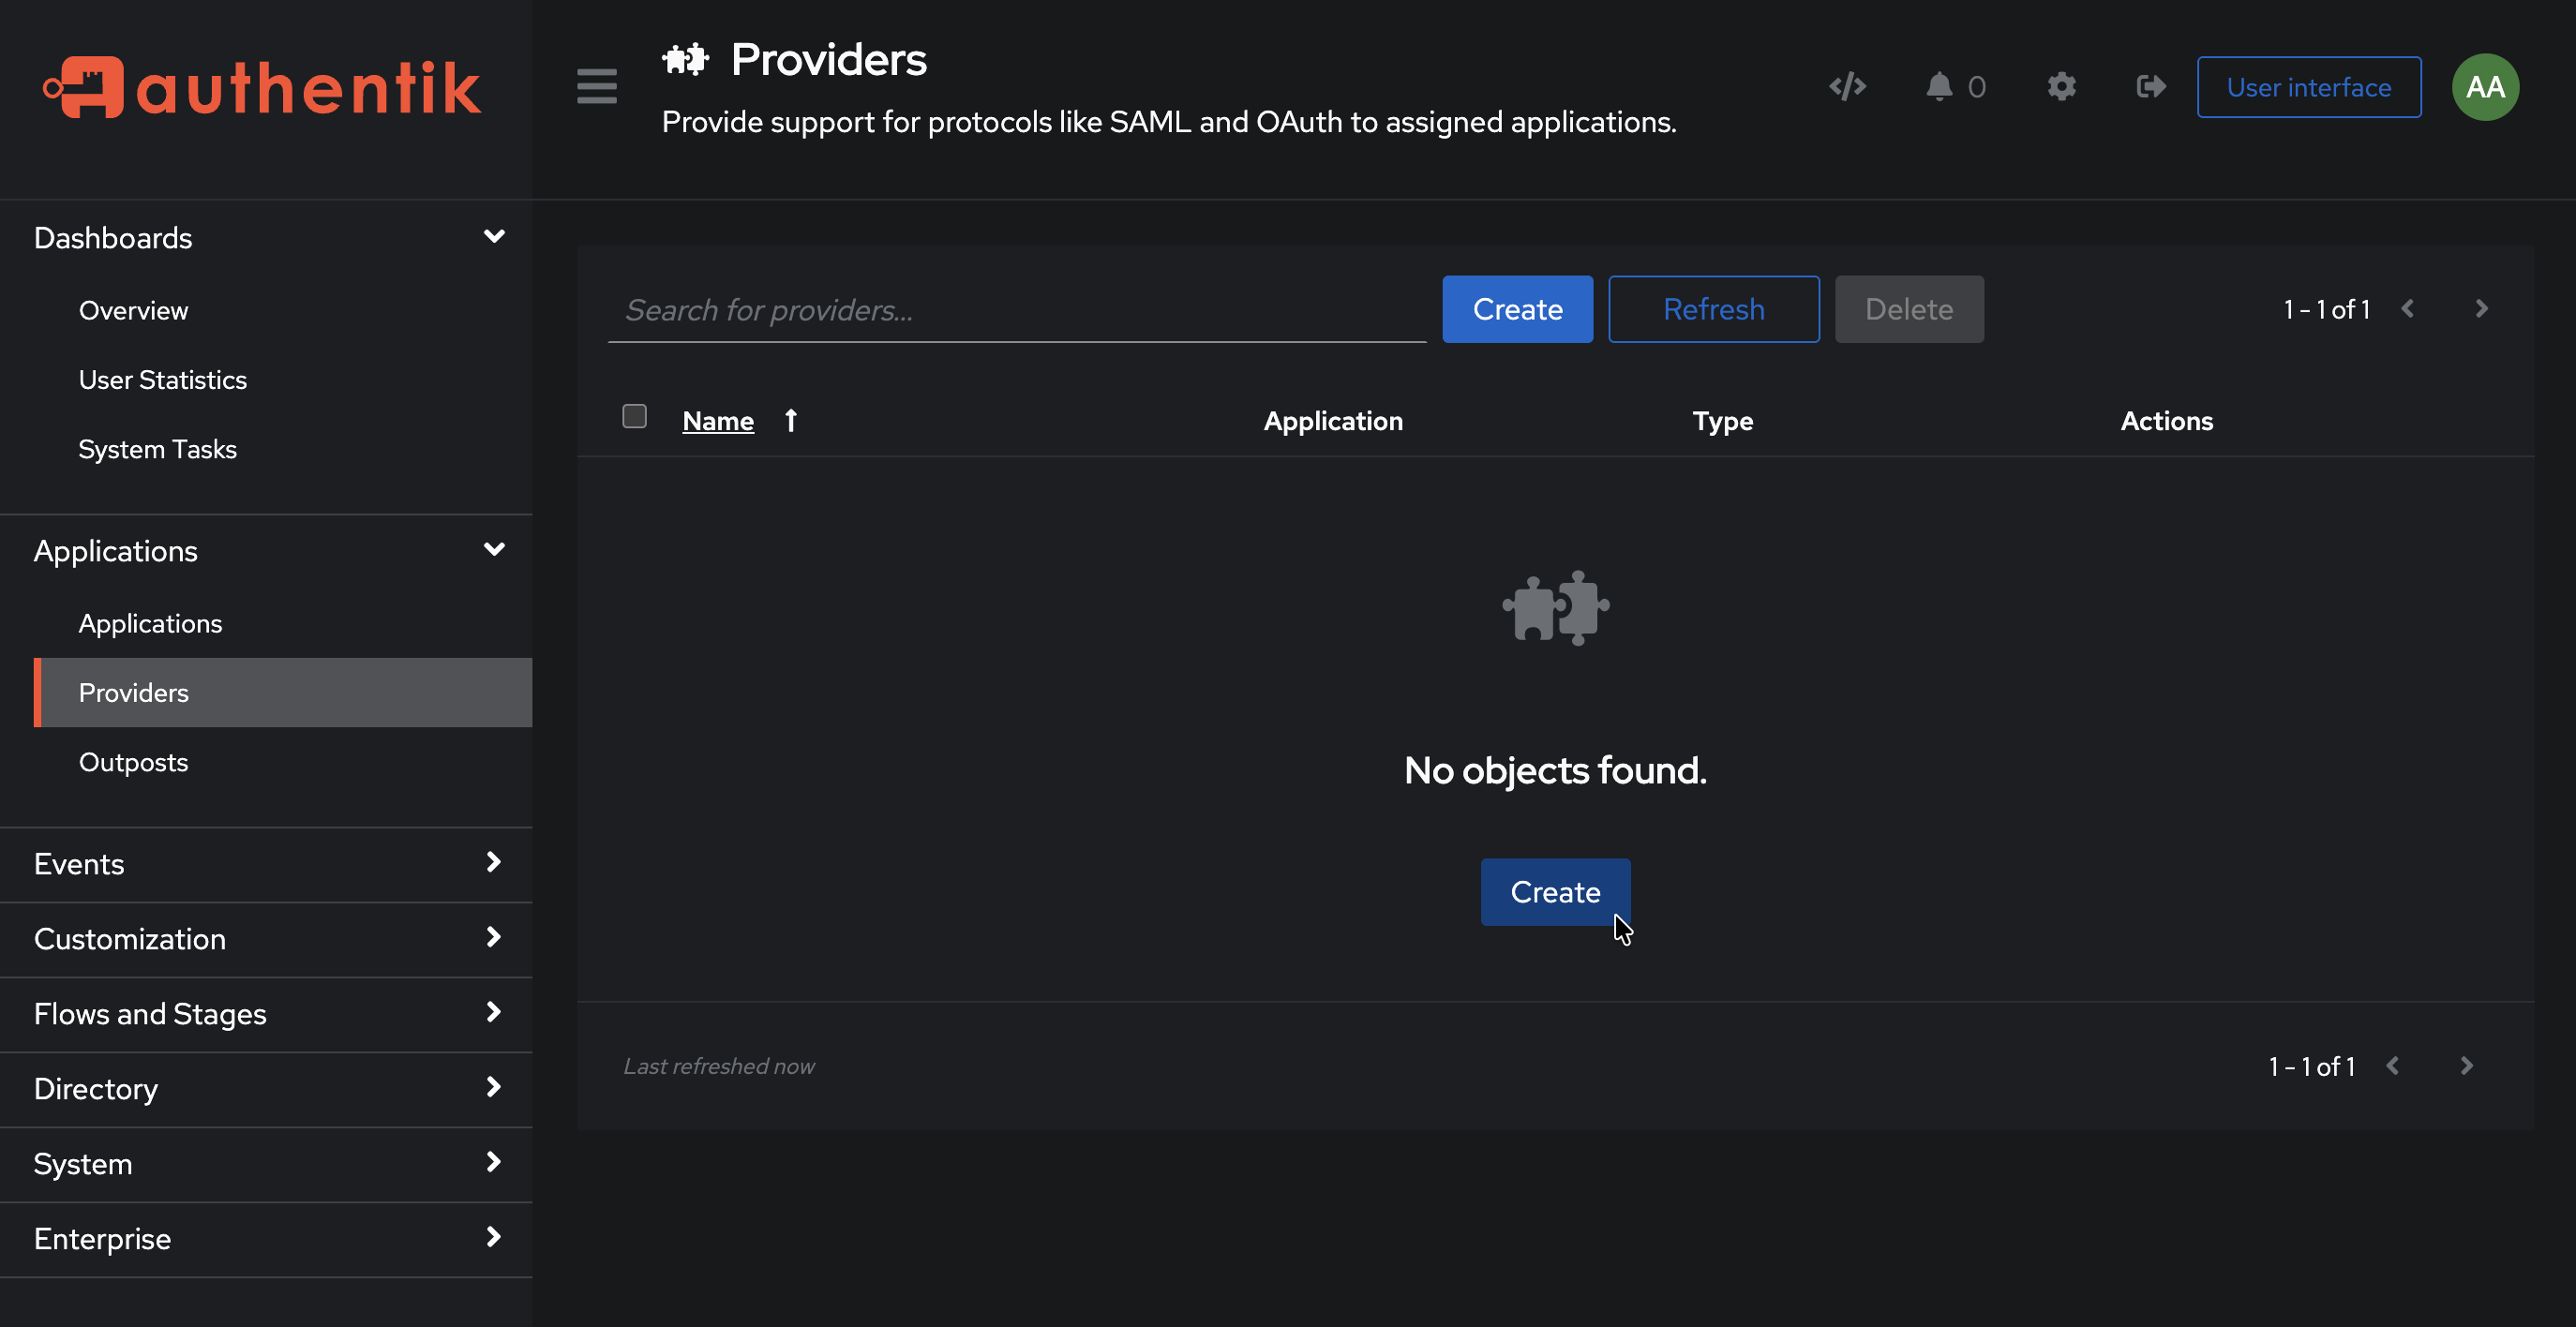This screenshot has width=2576, height=1327.
Task: Click the authentik logo
Action: click(x=262, y=87)
